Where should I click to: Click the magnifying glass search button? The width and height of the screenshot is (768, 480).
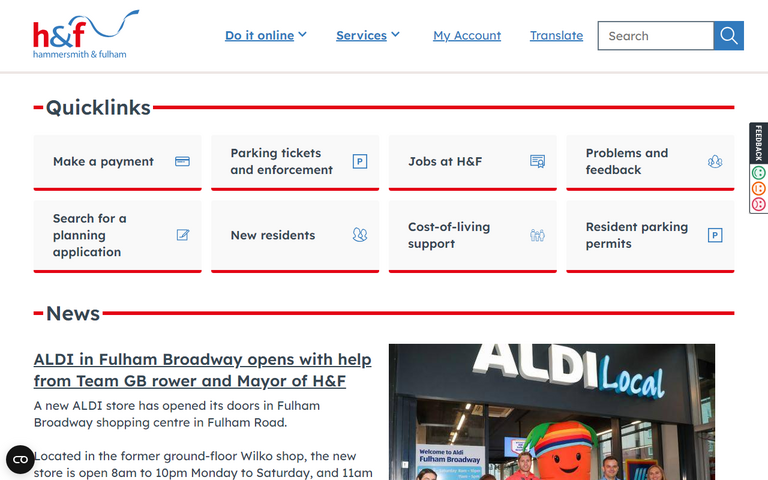tap(728, 36)
